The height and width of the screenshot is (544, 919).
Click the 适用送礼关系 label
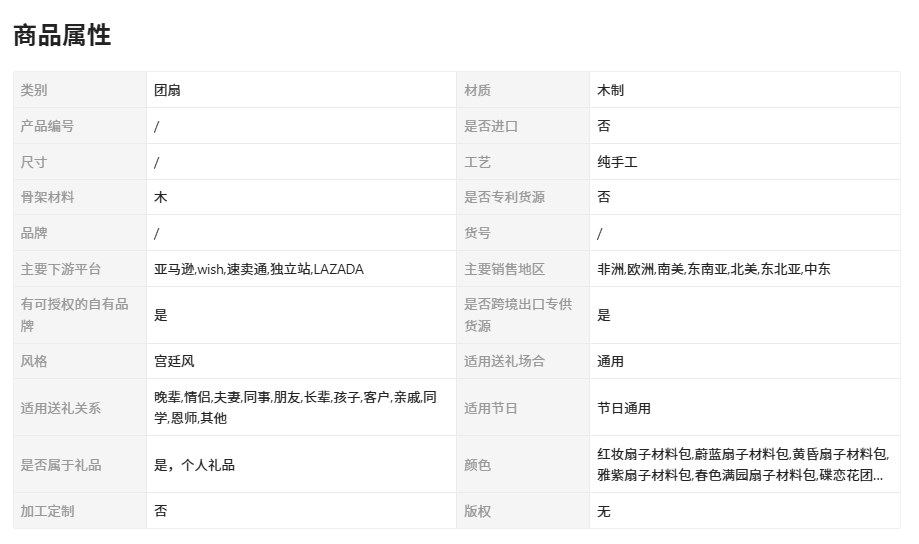pos(61,408)
